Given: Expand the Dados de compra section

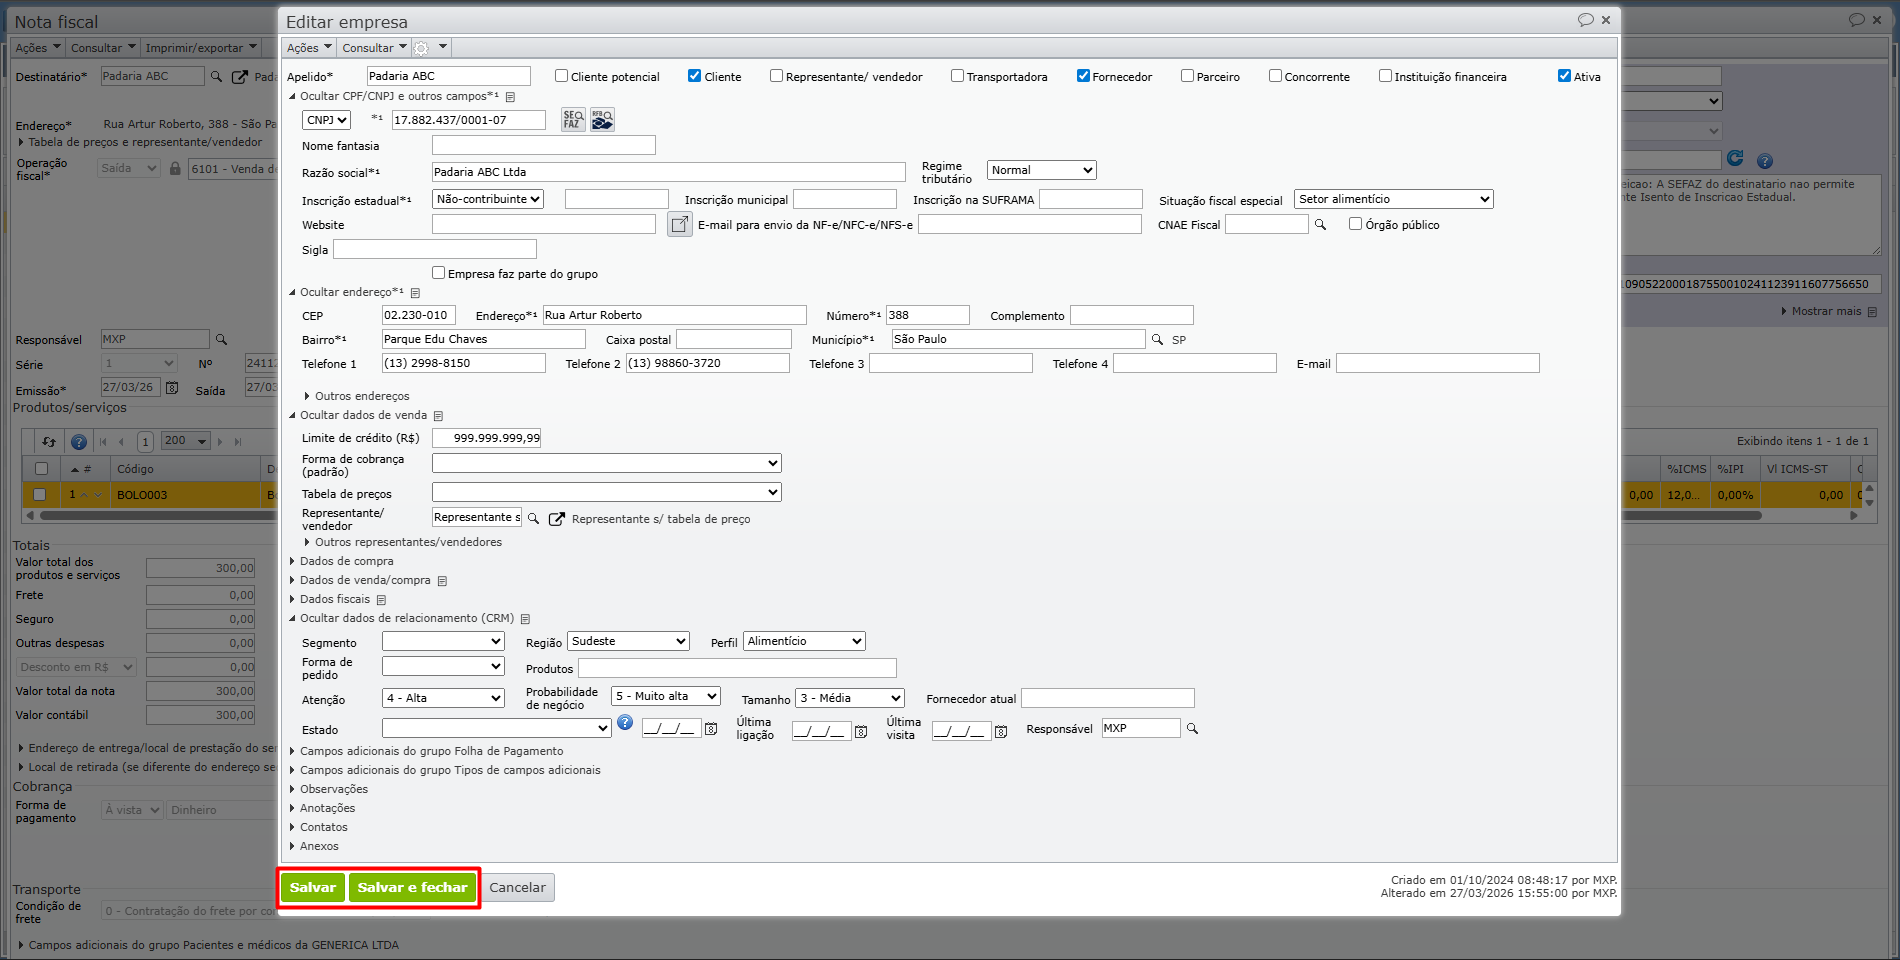Looking at the screenshot, I should (x=346, y=561).
